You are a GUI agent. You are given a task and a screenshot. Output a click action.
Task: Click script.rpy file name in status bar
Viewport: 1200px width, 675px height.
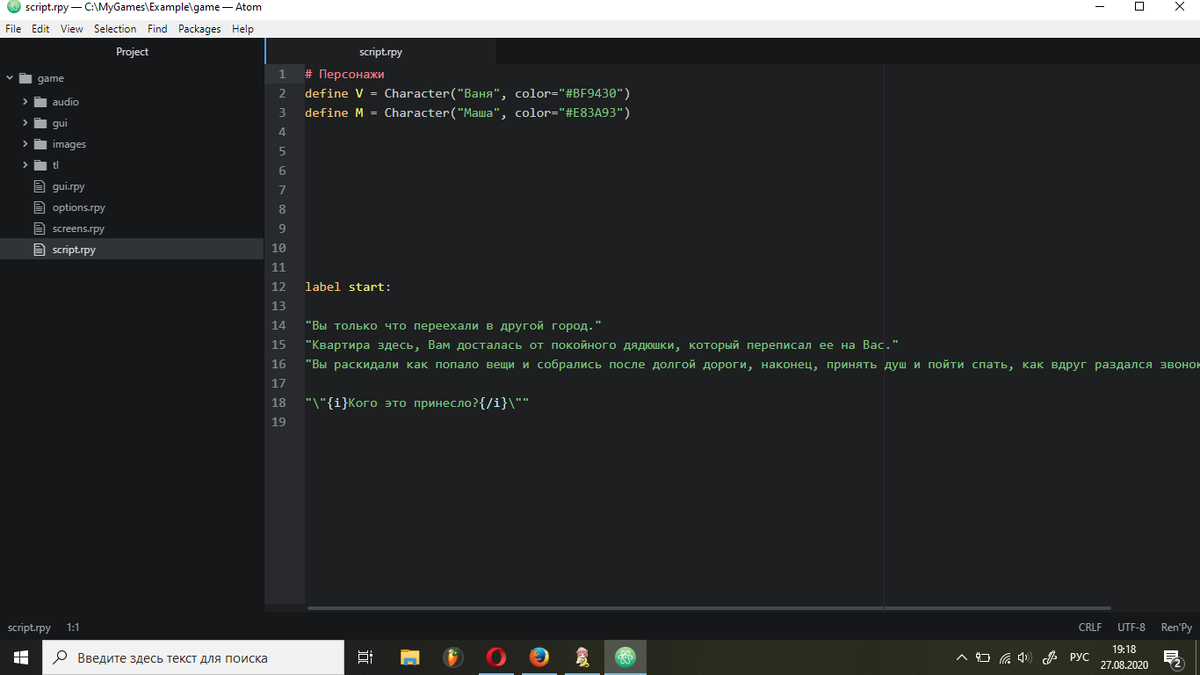click(29, 627)
